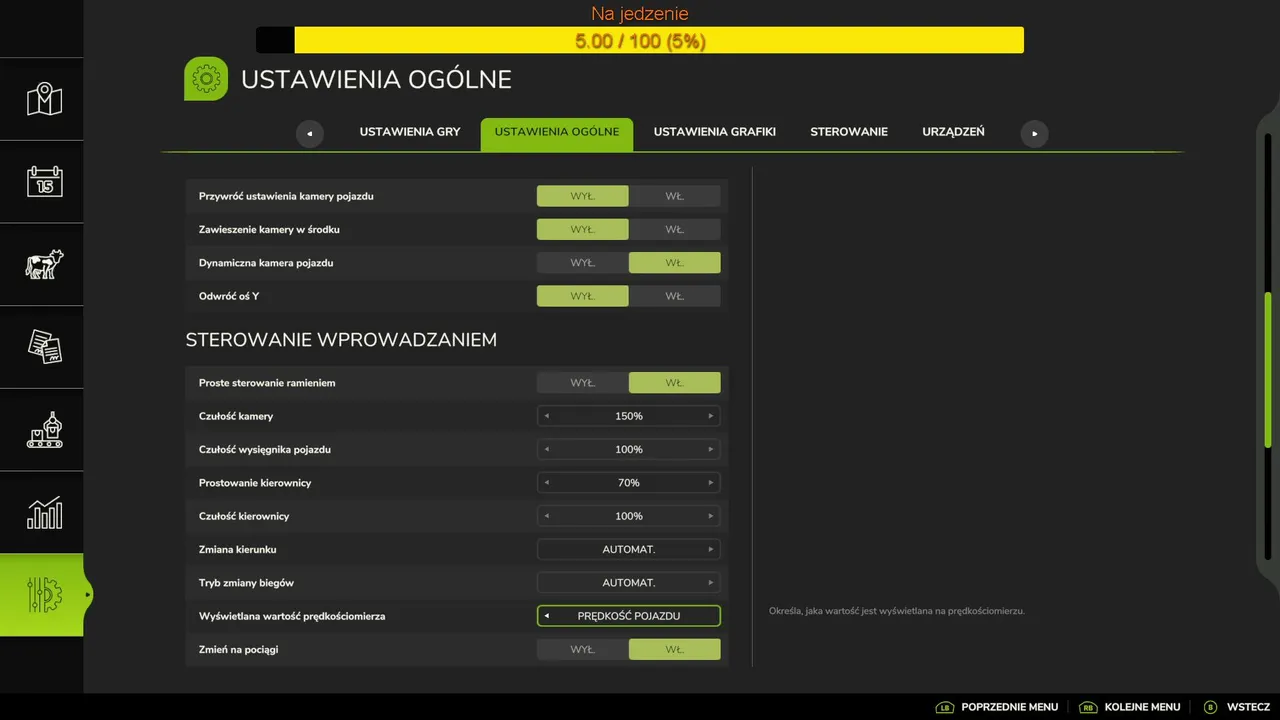Click the Sterowanie wprowadzaniem heading
Image resolution: width=1280 pixels, height=720 pixels.
click(x=341, y=340)
